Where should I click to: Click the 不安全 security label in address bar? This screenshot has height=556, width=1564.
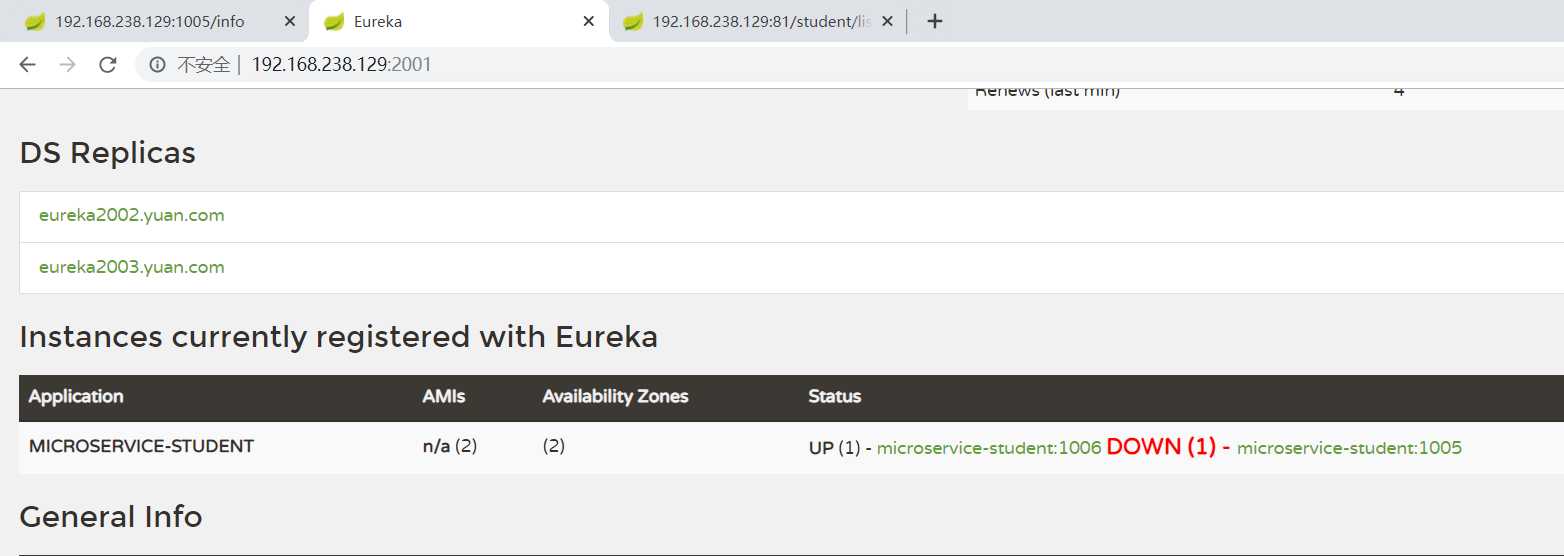coord(203,65)
